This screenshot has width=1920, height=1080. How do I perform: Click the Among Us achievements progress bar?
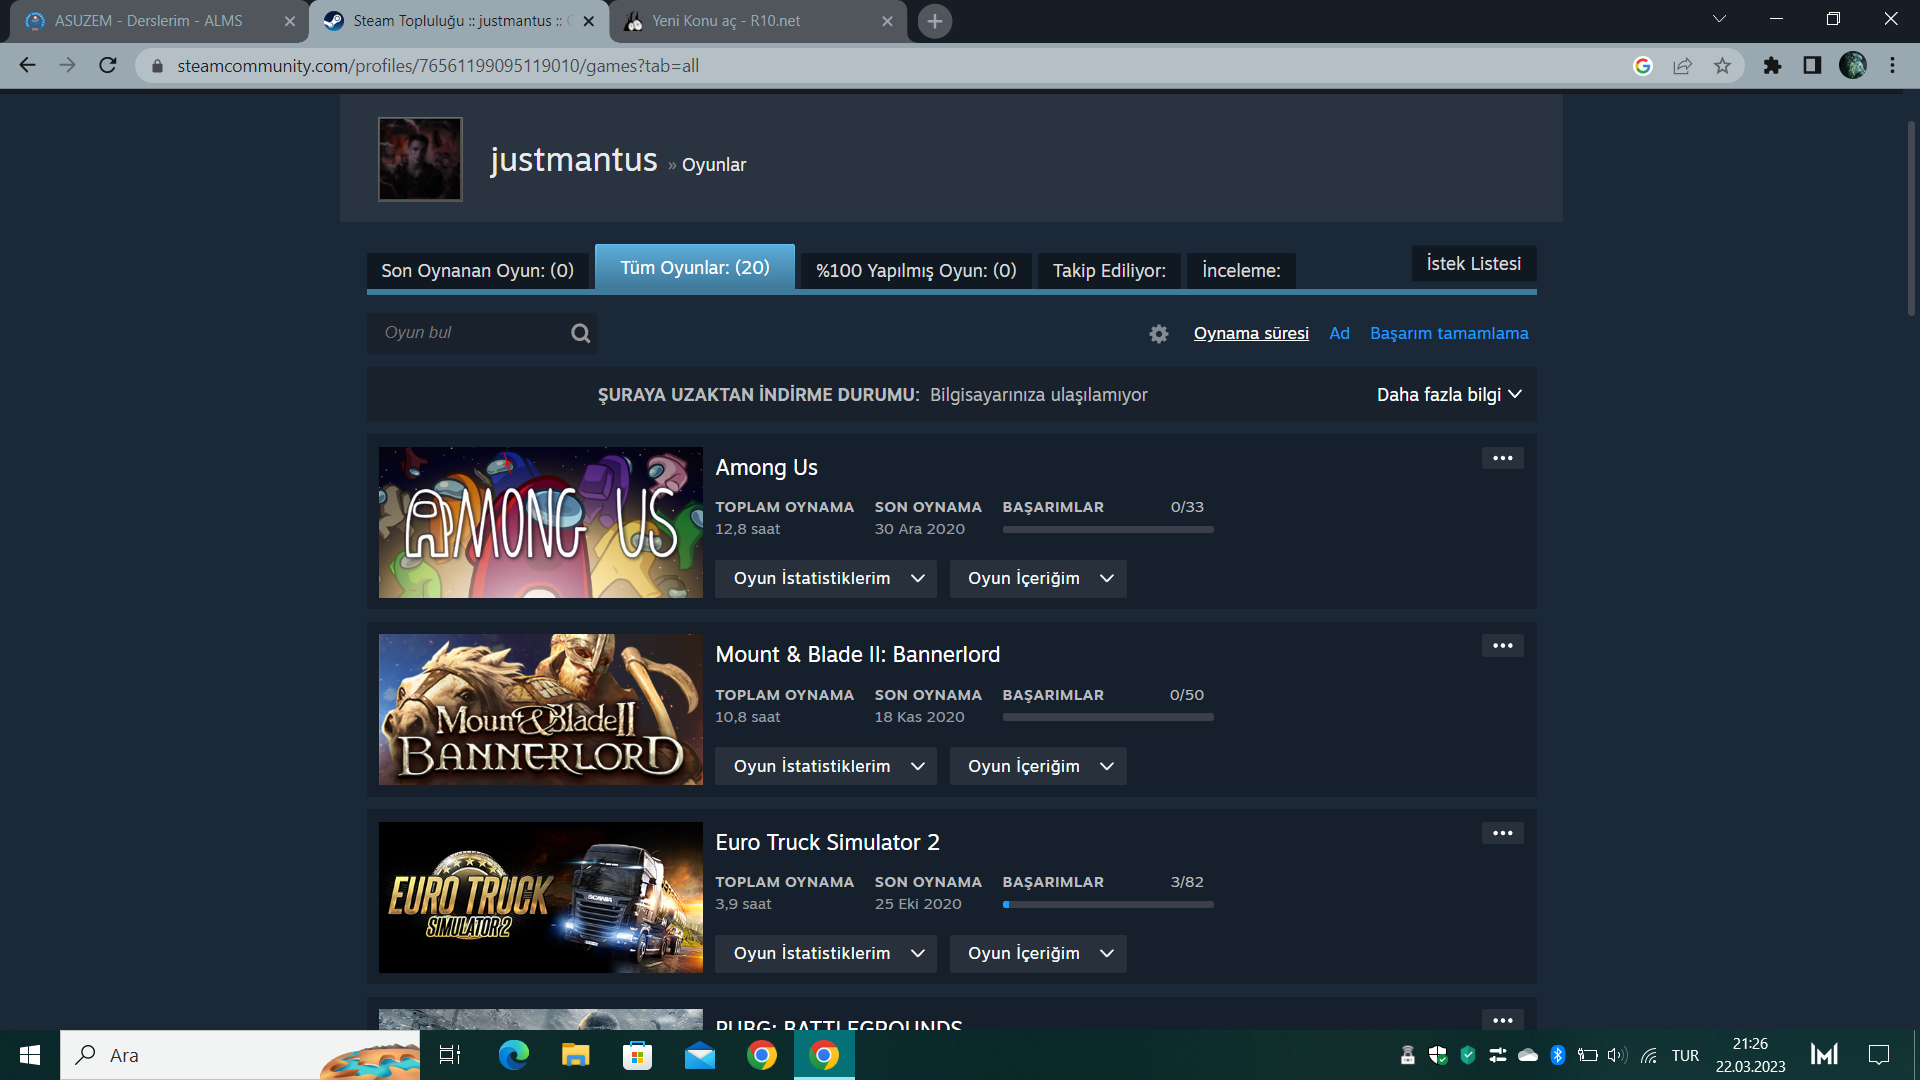[x=1108, y=530]
